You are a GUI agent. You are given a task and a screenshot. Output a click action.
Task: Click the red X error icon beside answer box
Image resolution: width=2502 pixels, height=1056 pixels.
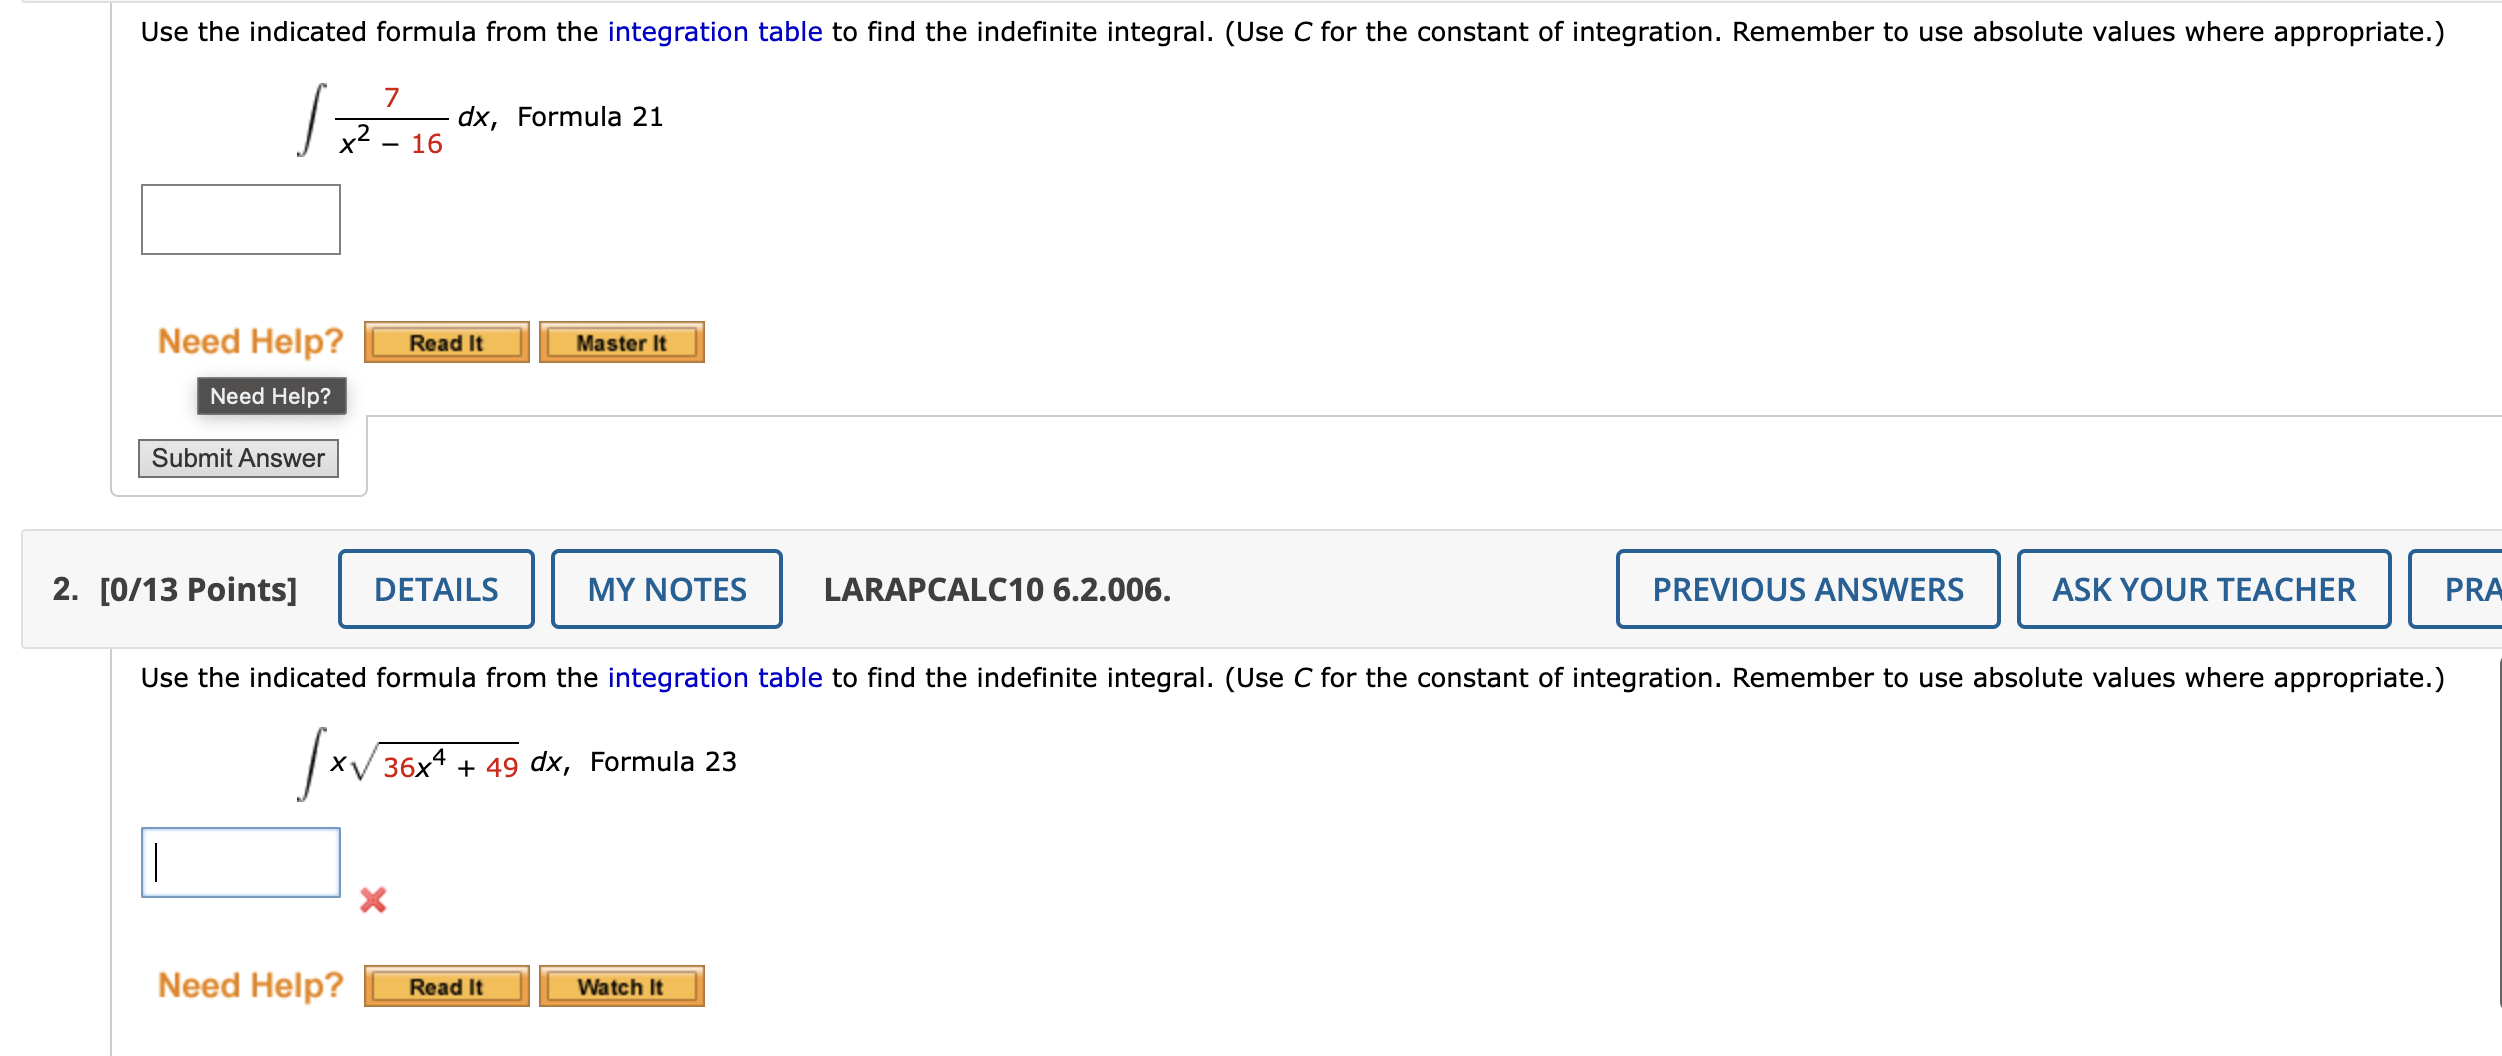374,902
